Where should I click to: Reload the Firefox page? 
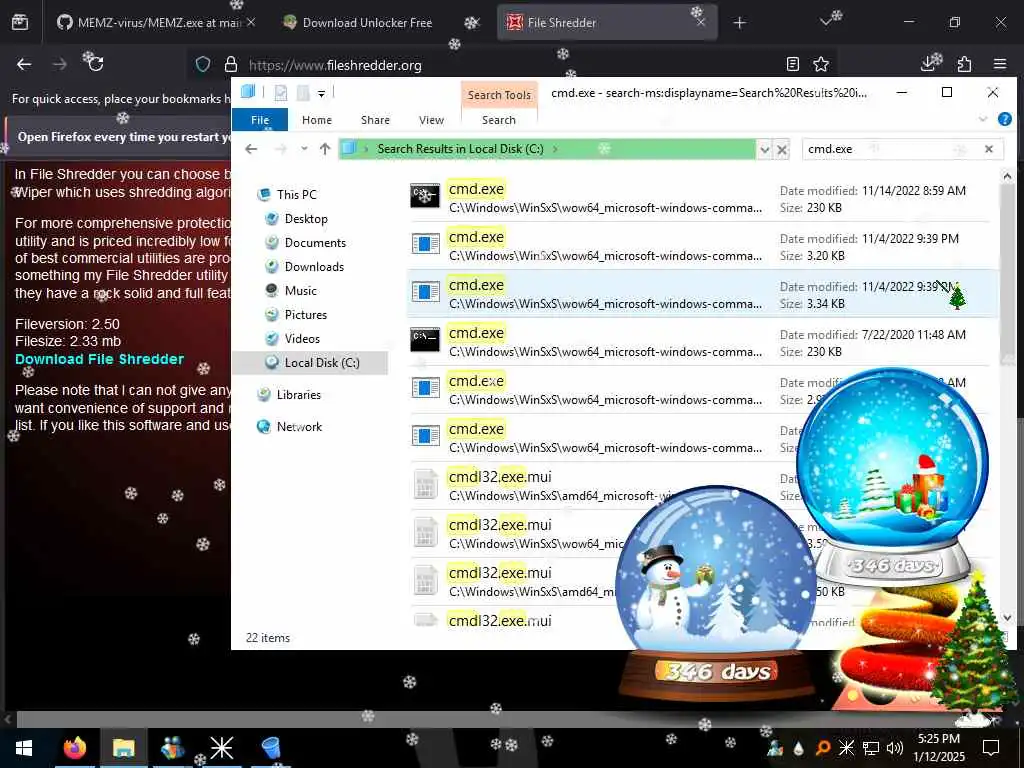pos(95,64)
